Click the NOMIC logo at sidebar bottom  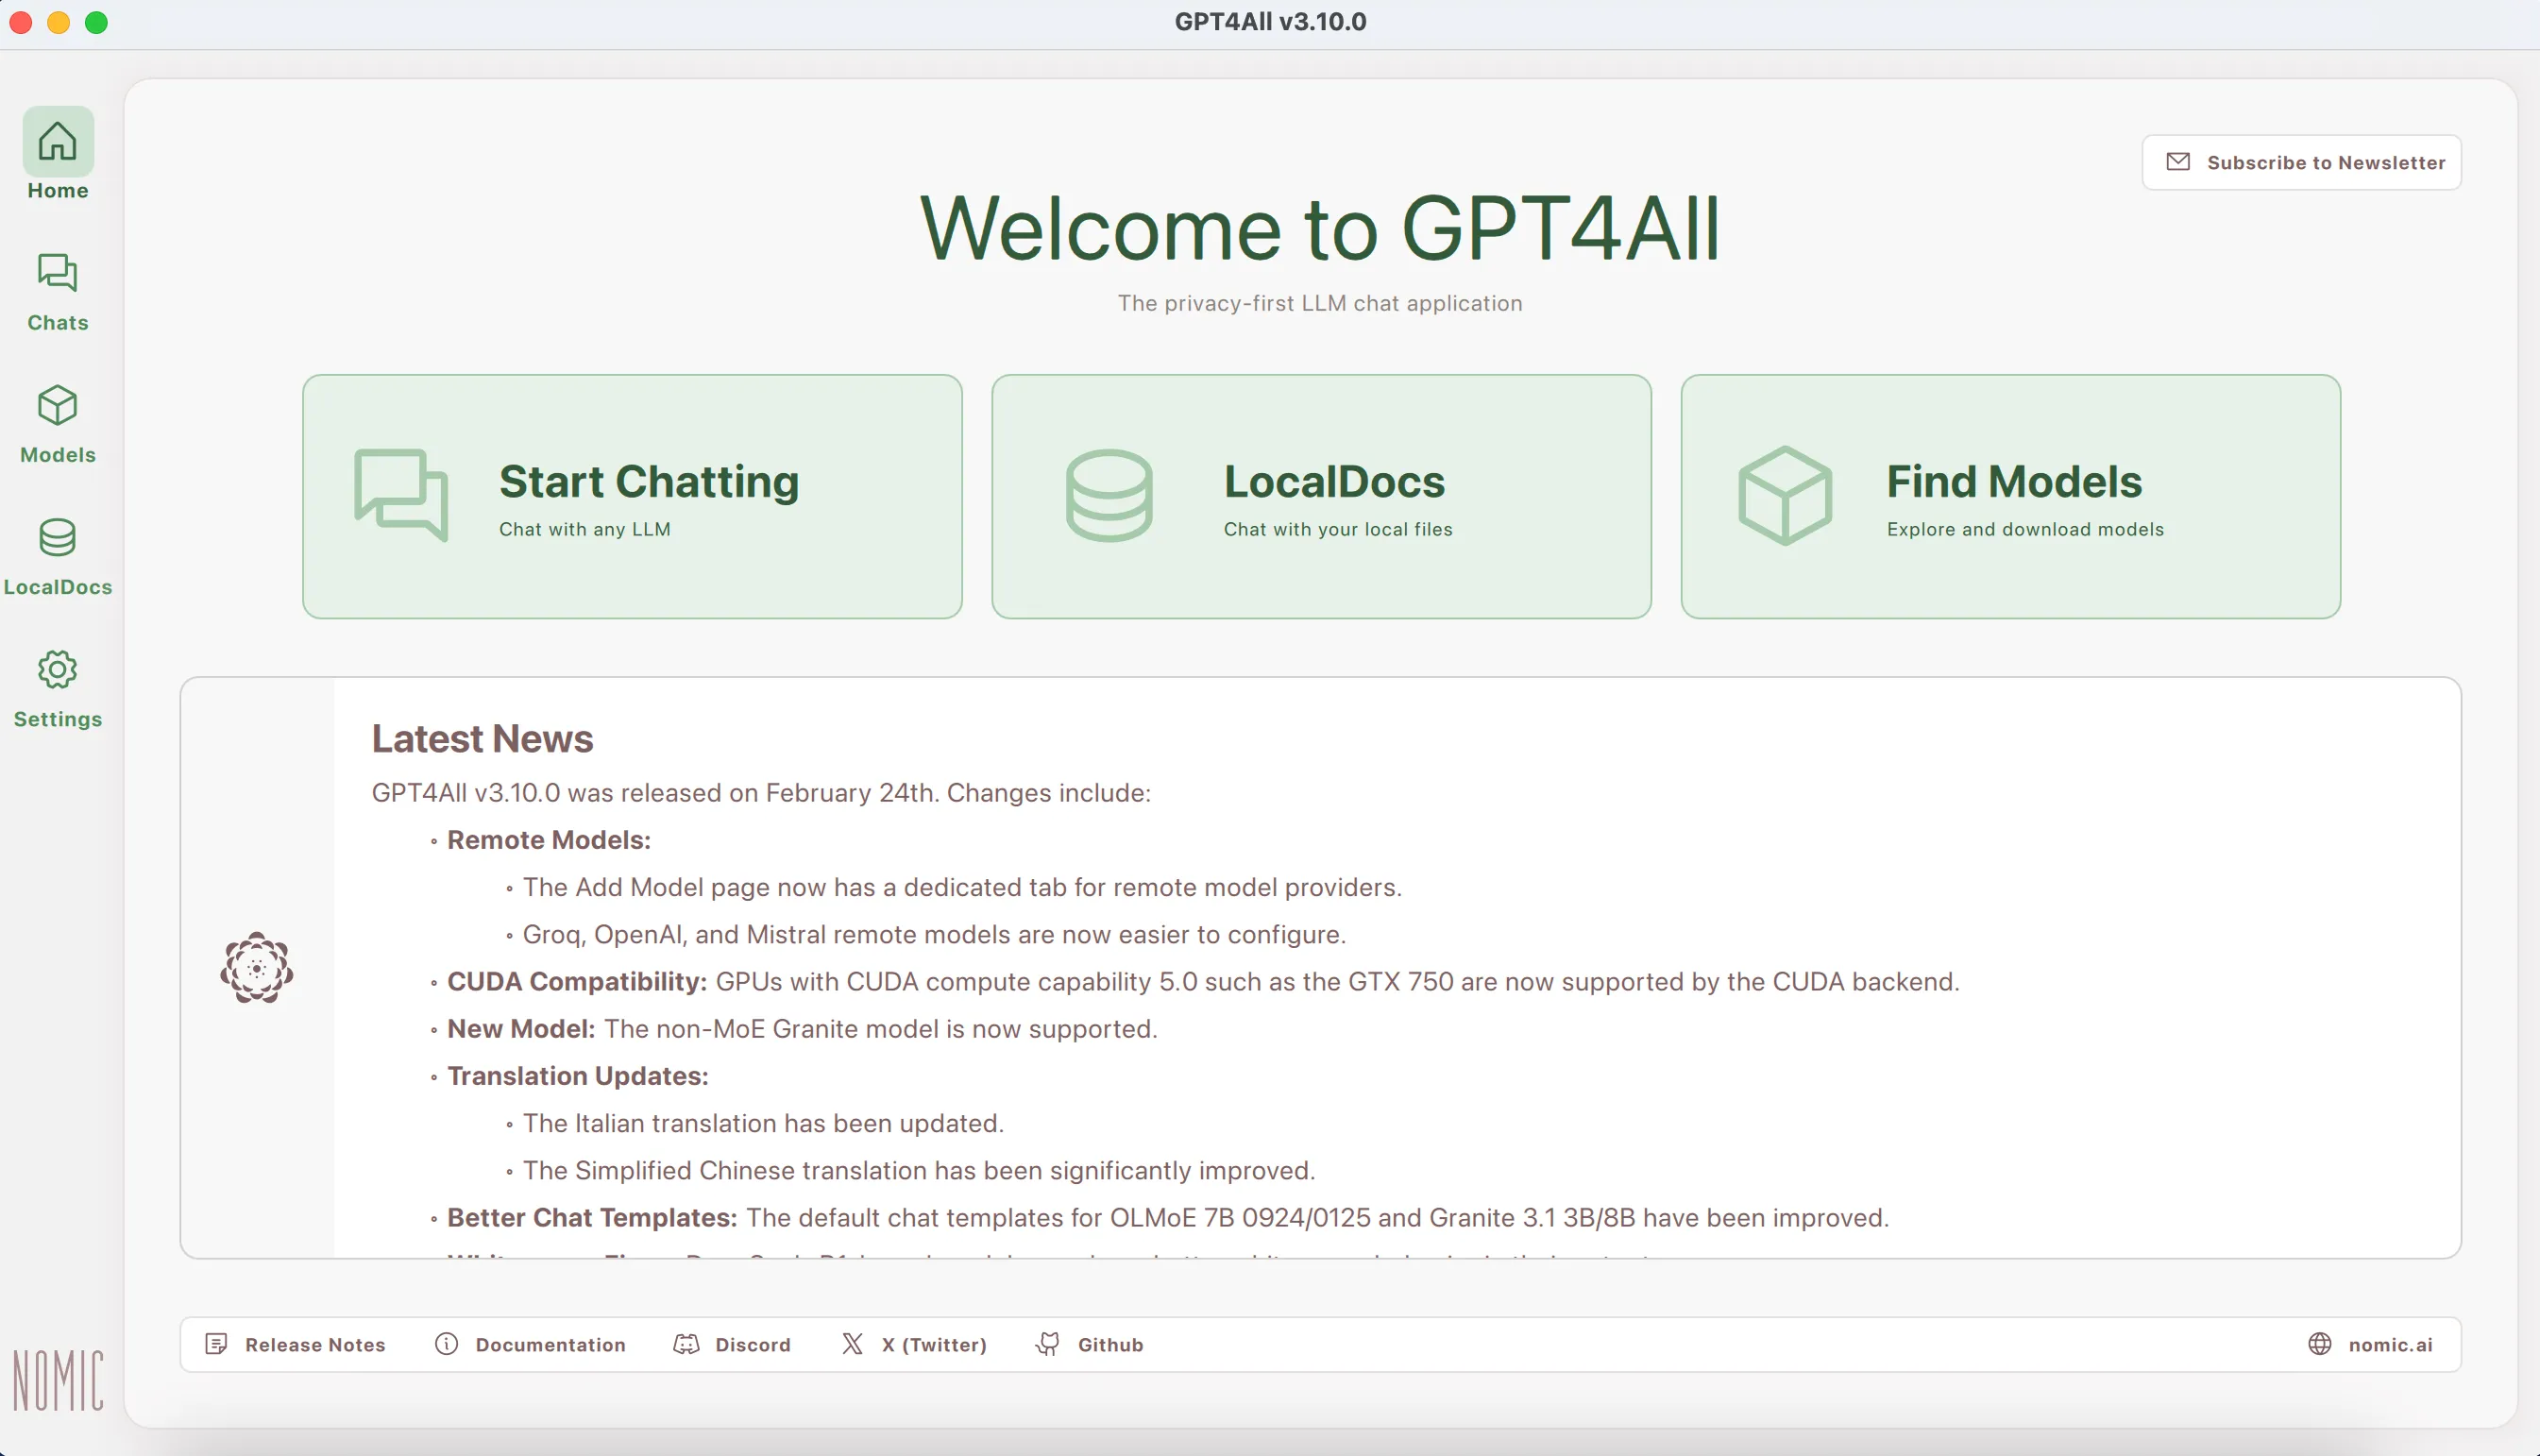coord(58,1380)
